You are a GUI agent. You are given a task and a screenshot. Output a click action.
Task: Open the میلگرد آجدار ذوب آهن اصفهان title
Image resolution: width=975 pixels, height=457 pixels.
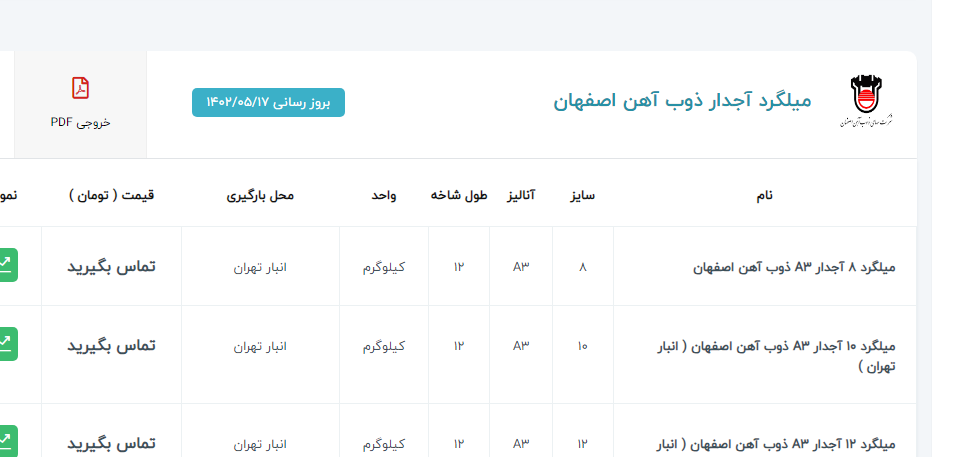pyautogui.click(x=682, y=101)
